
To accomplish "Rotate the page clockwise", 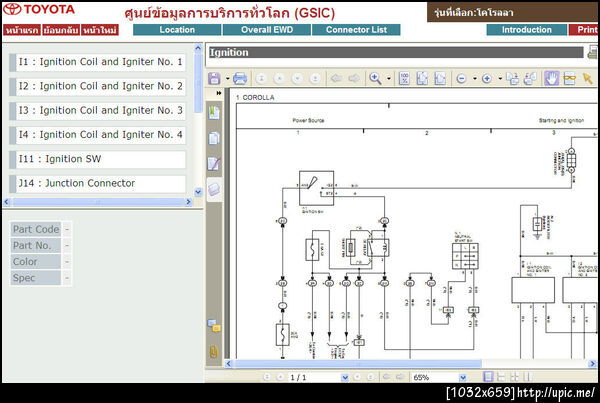I will coord(512,78).
